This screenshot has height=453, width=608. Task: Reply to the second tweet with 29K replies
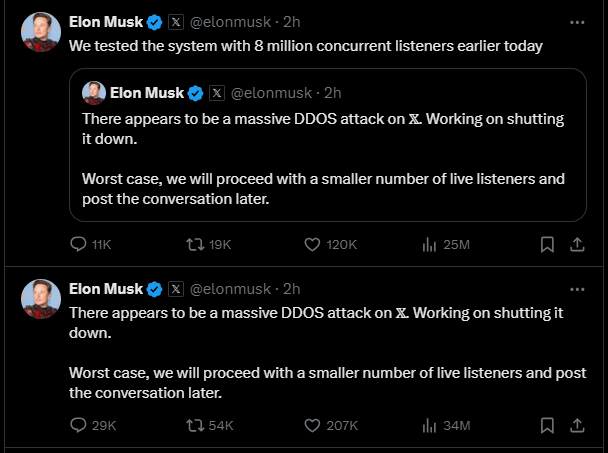(x=79, y=425)
